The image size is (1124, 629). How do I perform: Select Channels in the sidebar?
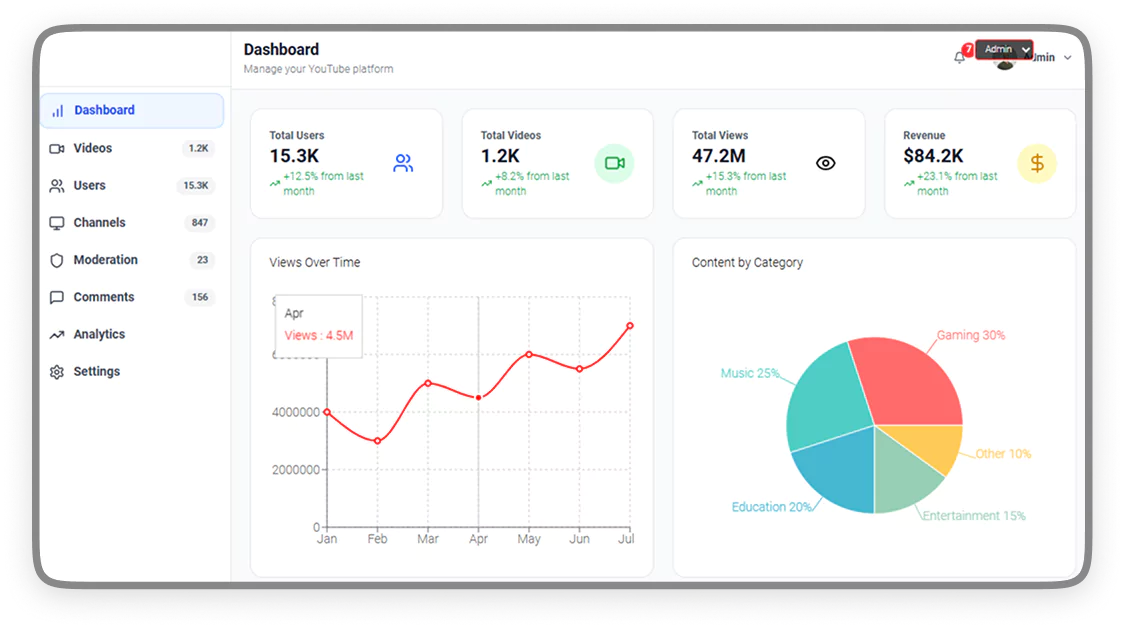pos(99,223)
